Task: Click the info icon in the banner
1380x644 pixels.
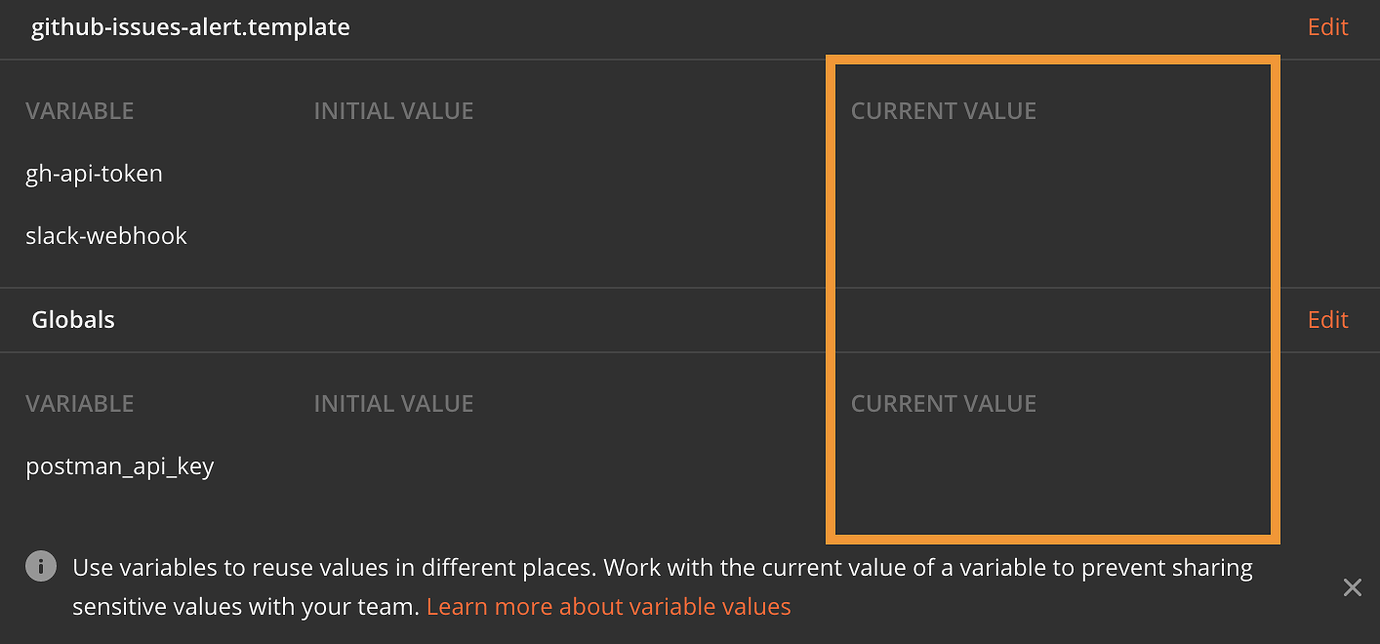Action: point(40,567)
